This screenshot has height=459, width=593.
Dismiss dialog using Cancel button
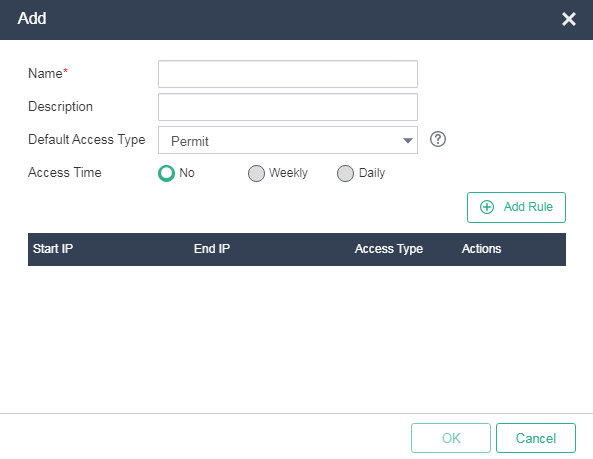coord(536,438)
